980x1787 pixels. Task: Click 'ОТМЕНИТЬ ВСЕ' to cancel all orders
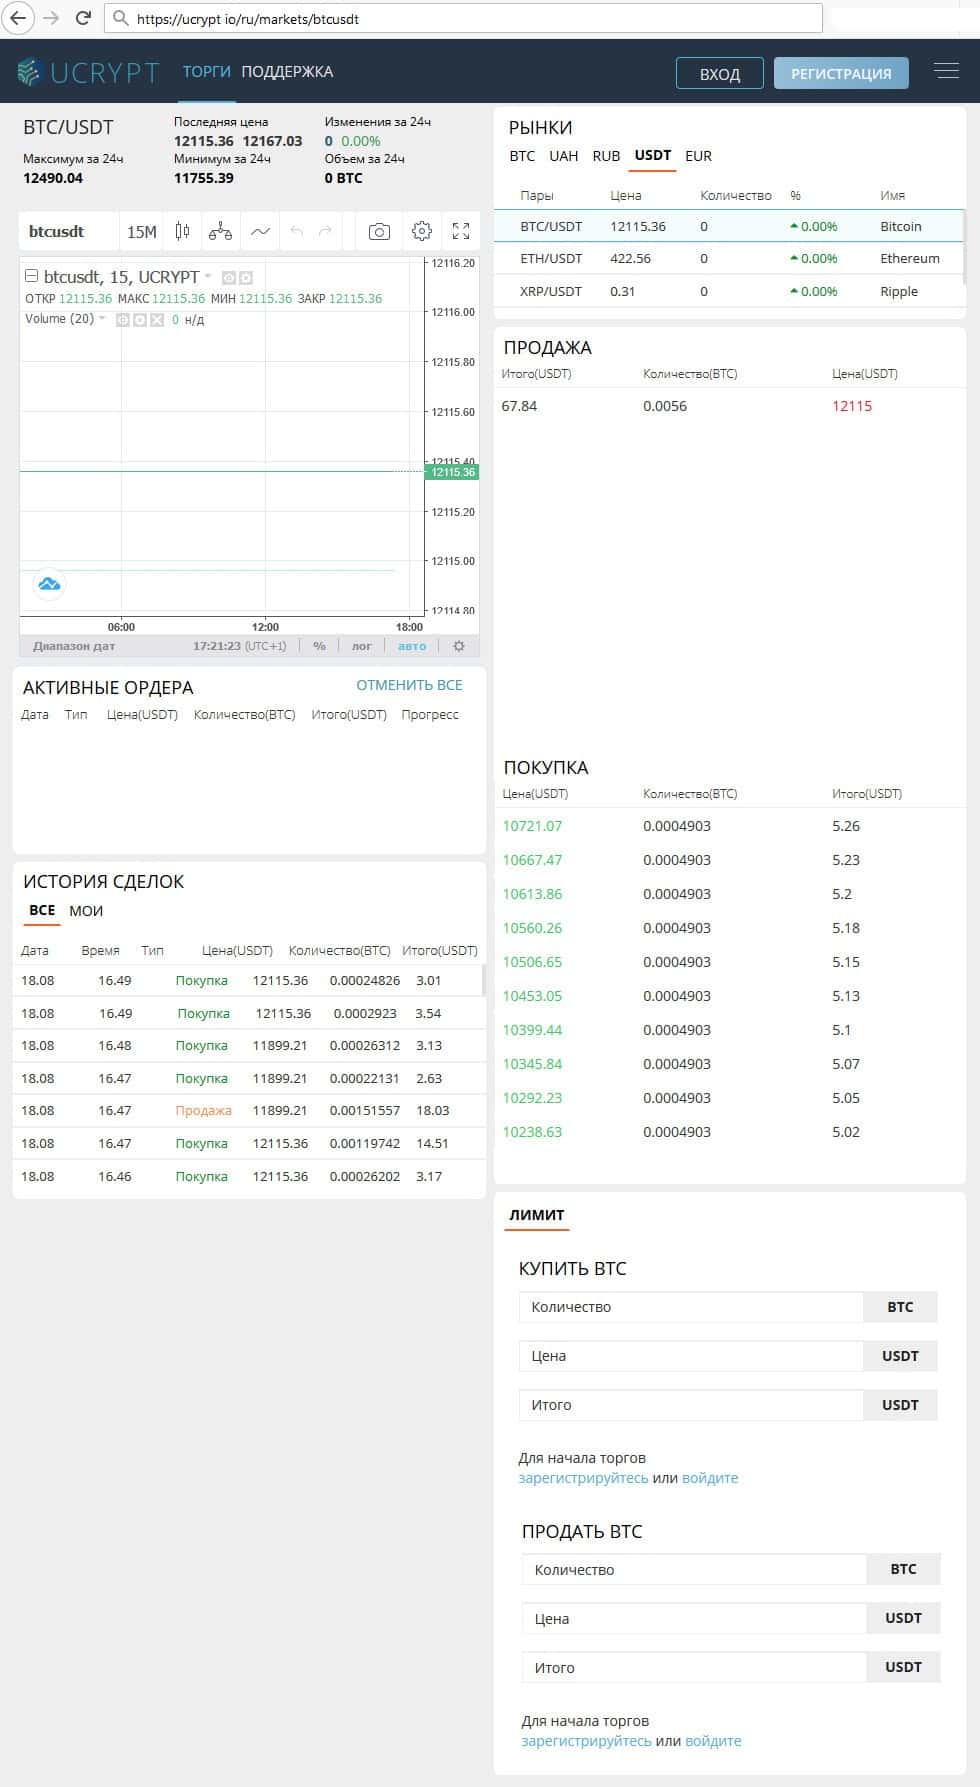click(409, 685)
